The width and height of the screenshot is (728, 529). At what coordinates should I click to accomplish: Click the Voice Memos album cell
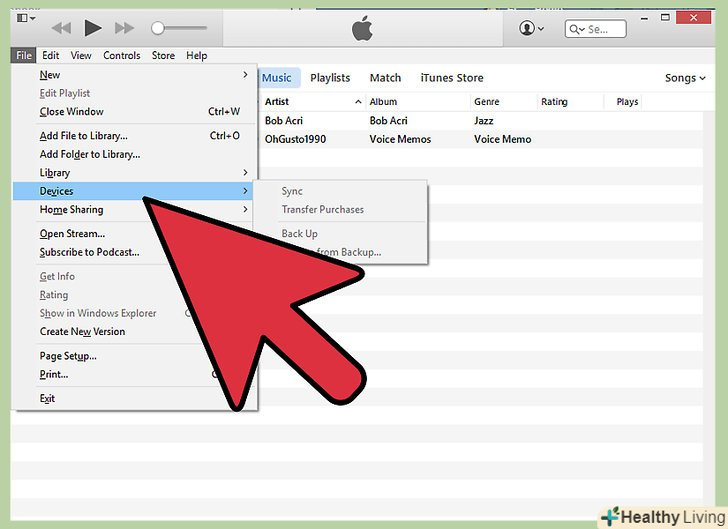400,139
